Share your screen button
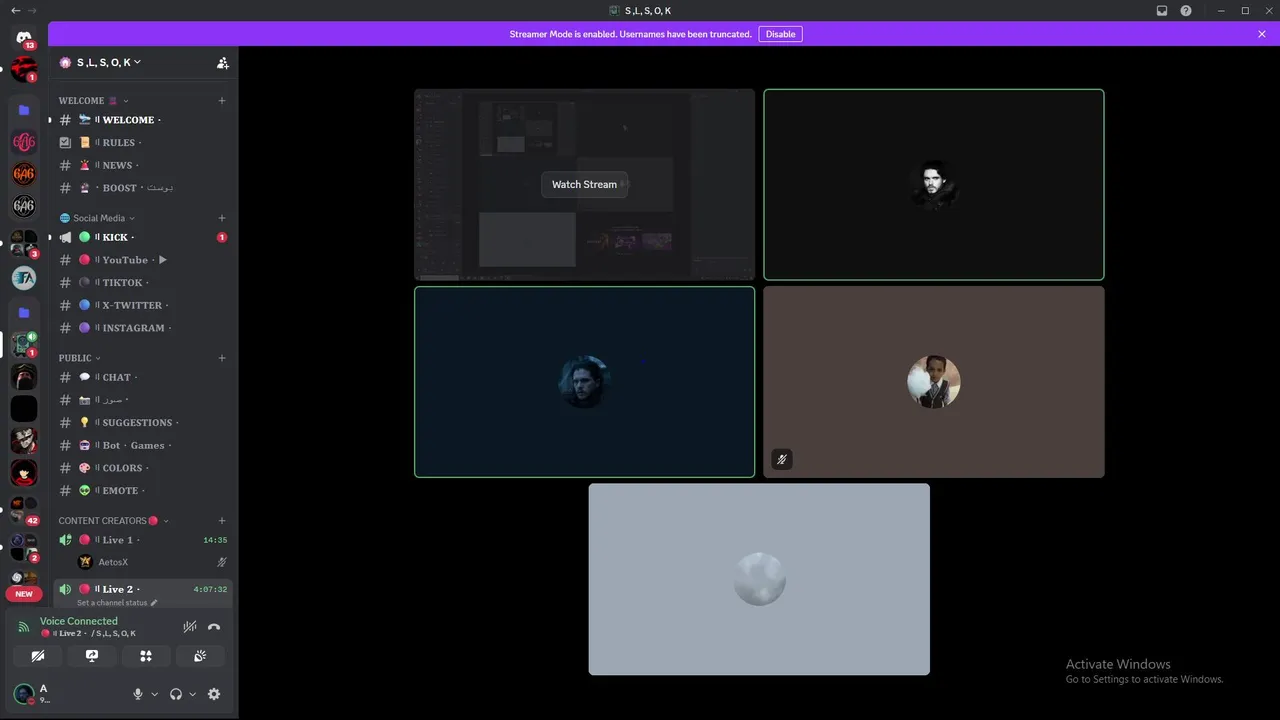This screenshot has width=1280, height=720. pyautogui.click(x=92, y=656)
